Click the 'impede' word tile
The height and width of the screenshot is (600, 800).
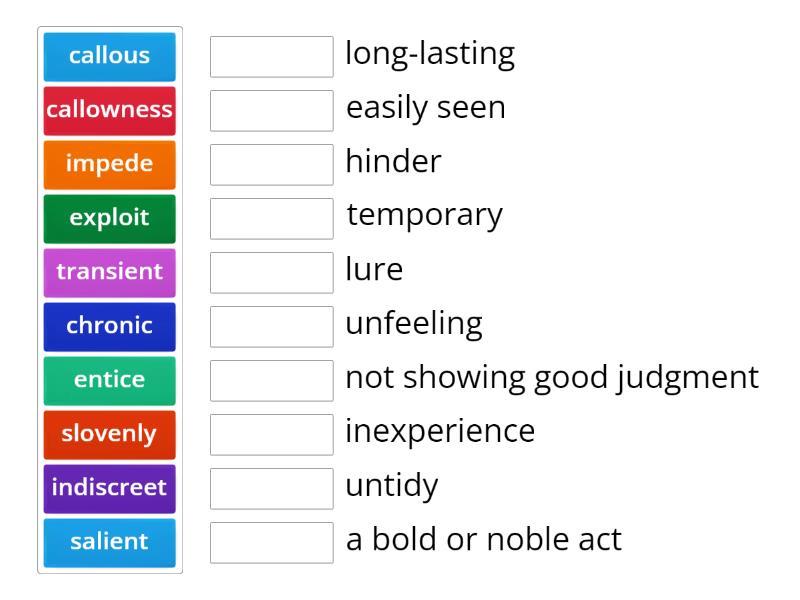click(x=109, y=164)
